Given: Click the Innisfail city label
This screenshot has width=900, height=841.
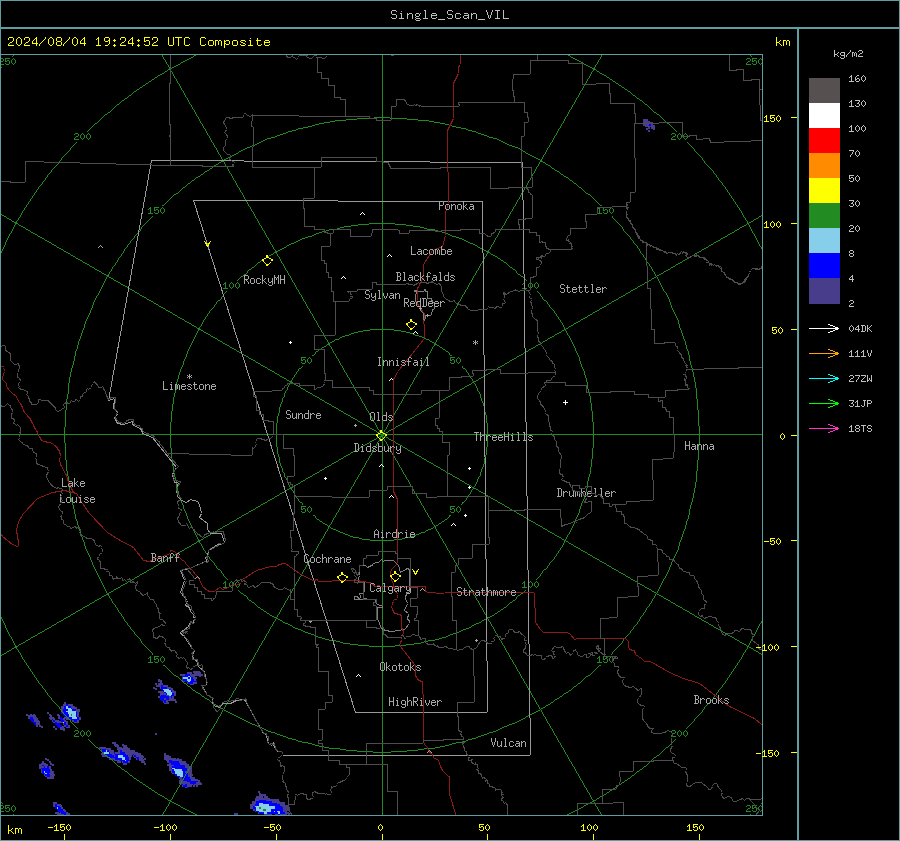Looking at the screenshot, I should pyautogui.click(x=403, y=362).
